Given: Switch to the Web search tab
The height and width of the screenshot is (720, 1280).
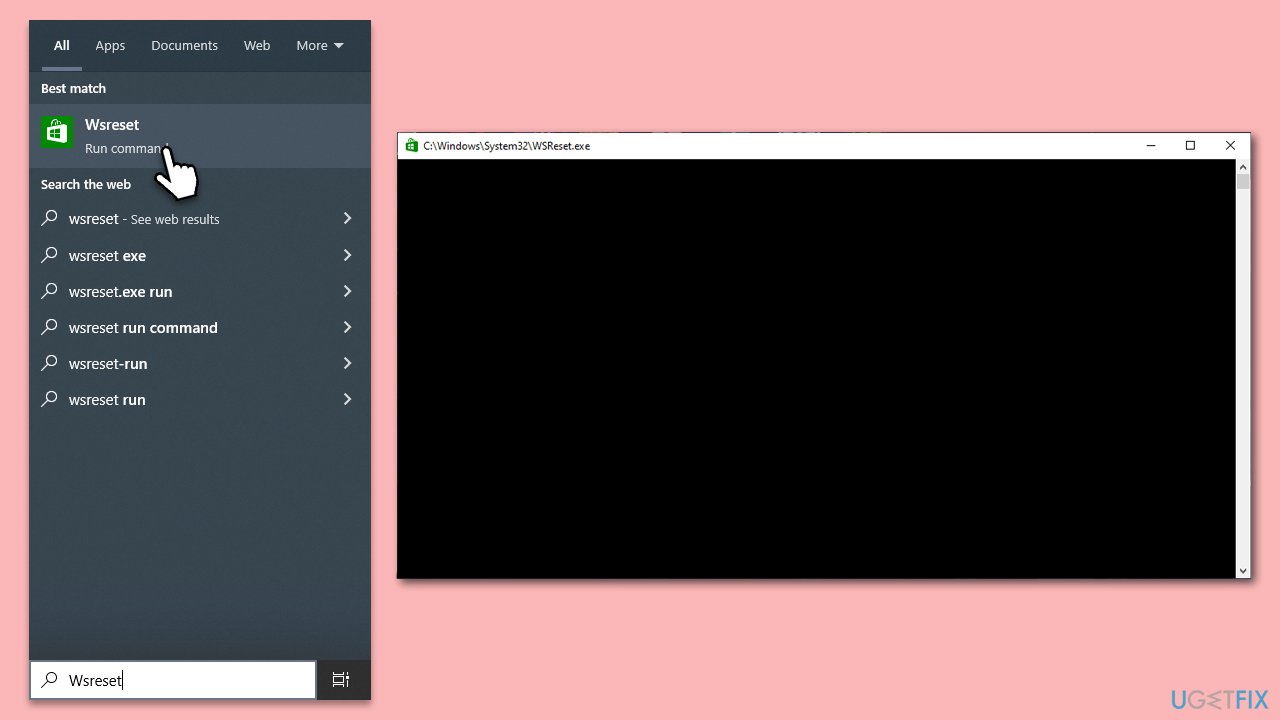Looking at the screenshot, I should (257, 46).
